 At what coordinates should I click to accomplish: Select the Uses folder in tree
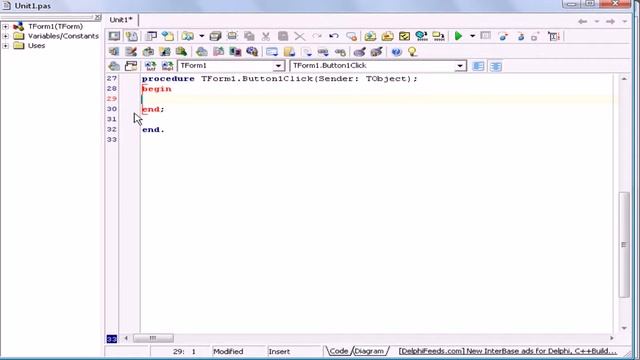pos(36,46)
